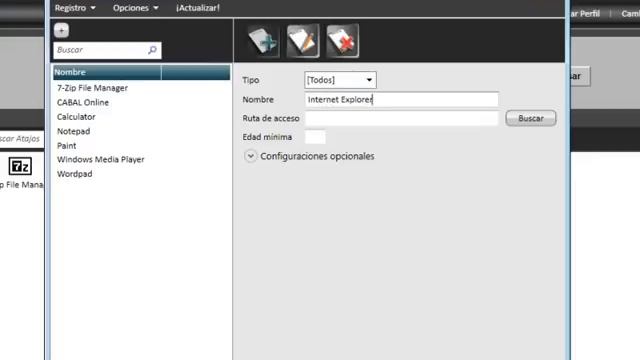The width and height of the screenshot is (640, 360).
Task: Click the magnifier icon in Buscar box
Action: (x=152, y=50)
